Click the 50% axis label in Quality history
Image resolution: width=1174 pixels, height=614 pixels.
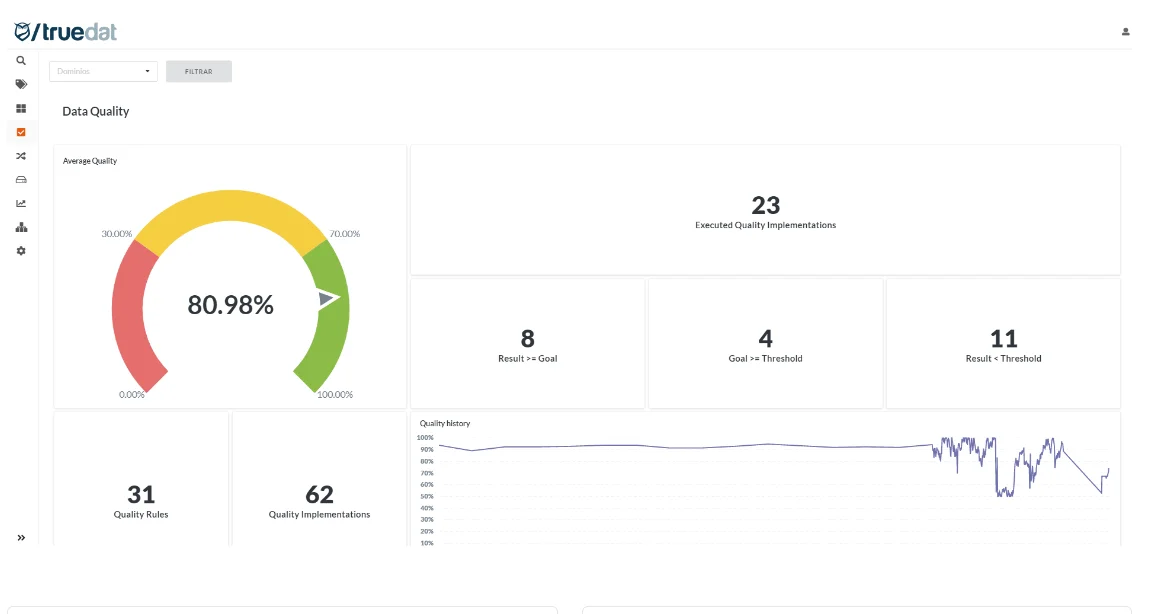427,496
